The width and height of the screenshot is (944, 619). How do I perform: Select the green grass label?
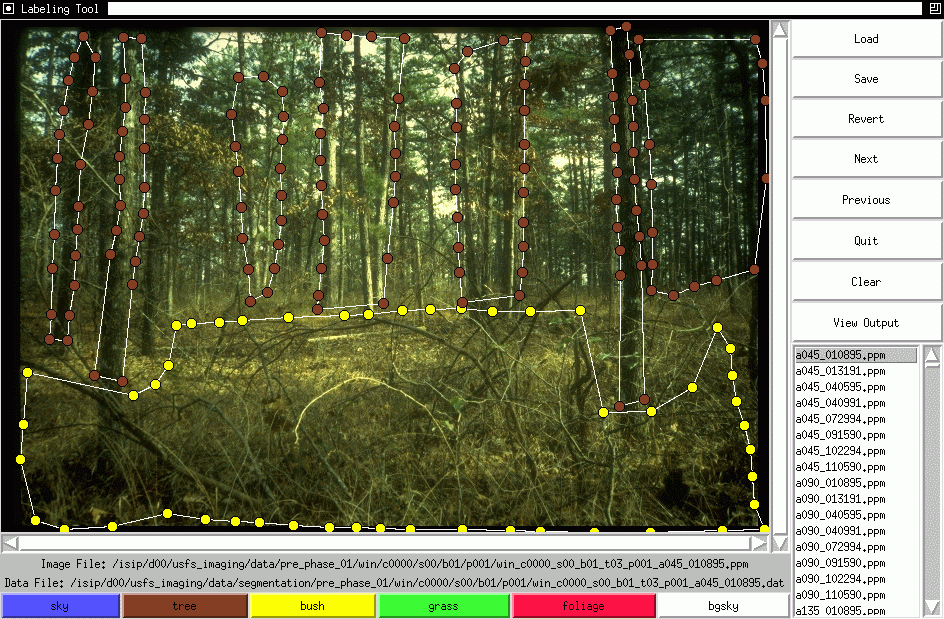(x=443, y=606)
